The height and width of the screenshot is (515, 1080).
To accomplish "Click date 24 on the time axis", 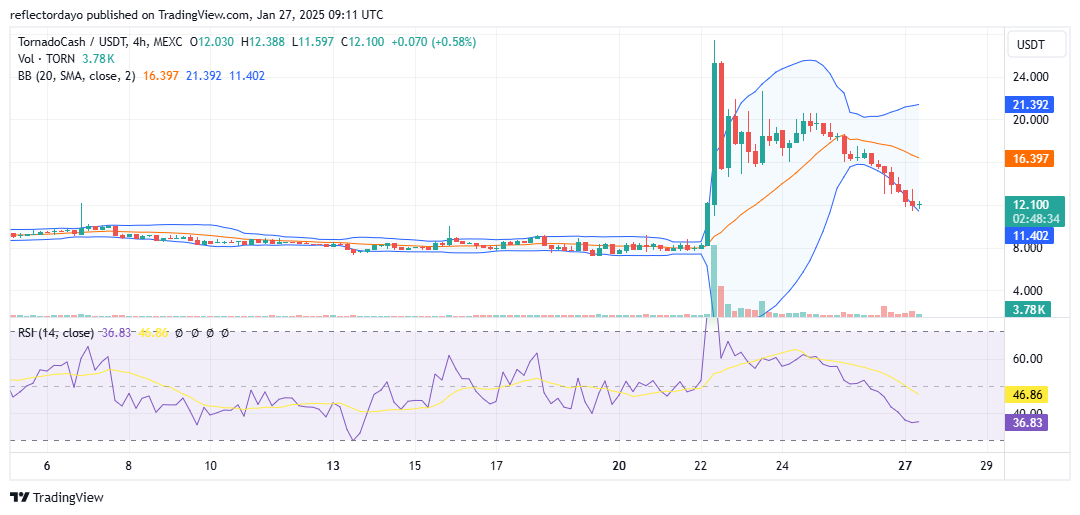I will pyautogui.click(x=781, y=466).
